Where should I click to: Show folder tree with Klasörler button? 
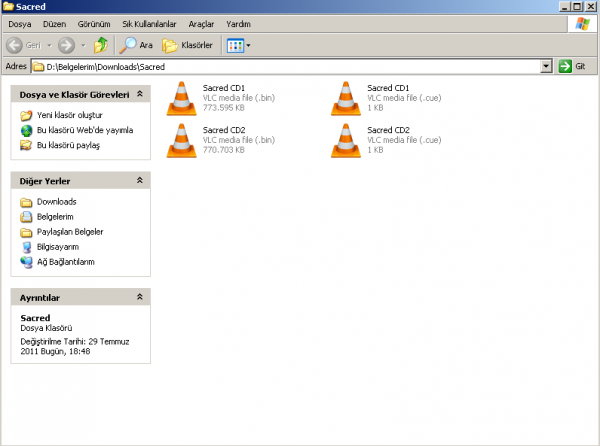[x=187, y=45]
